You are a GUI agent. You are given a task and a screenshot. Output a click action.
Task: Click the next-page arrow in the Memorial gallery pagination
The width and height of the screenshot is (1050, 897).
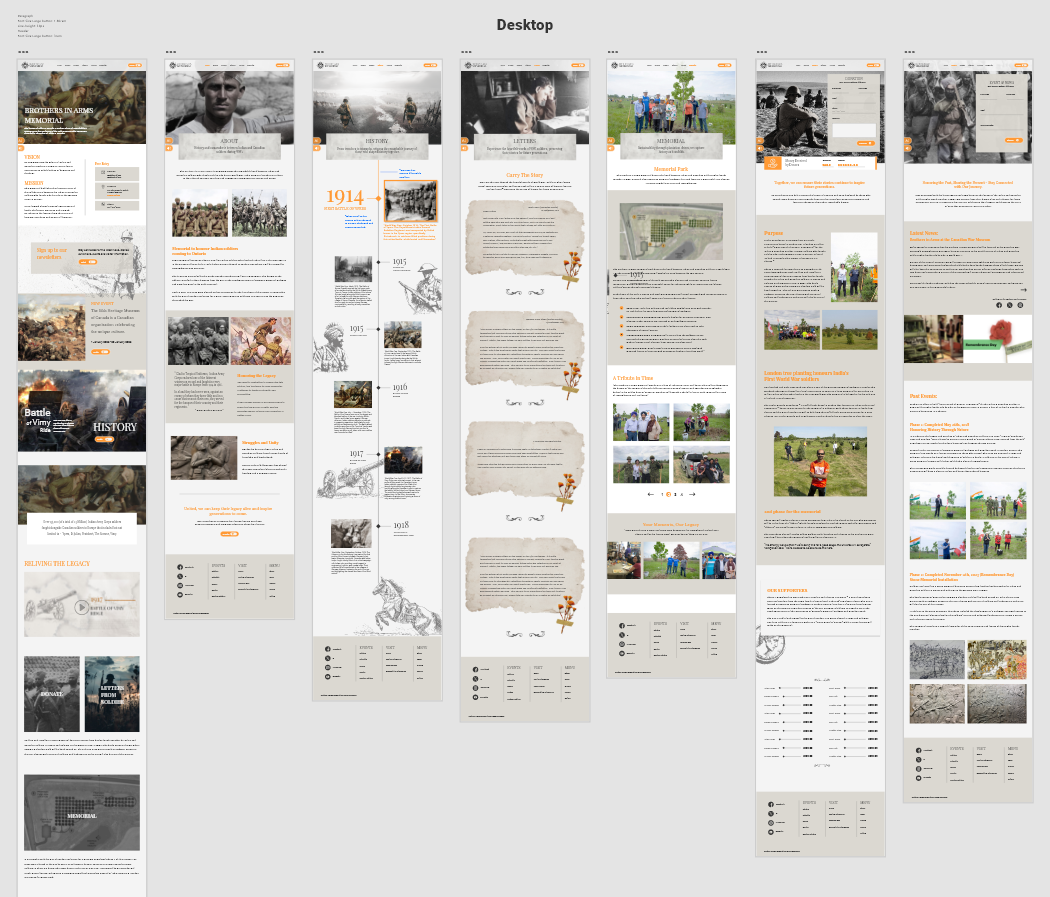pos(692,494)
